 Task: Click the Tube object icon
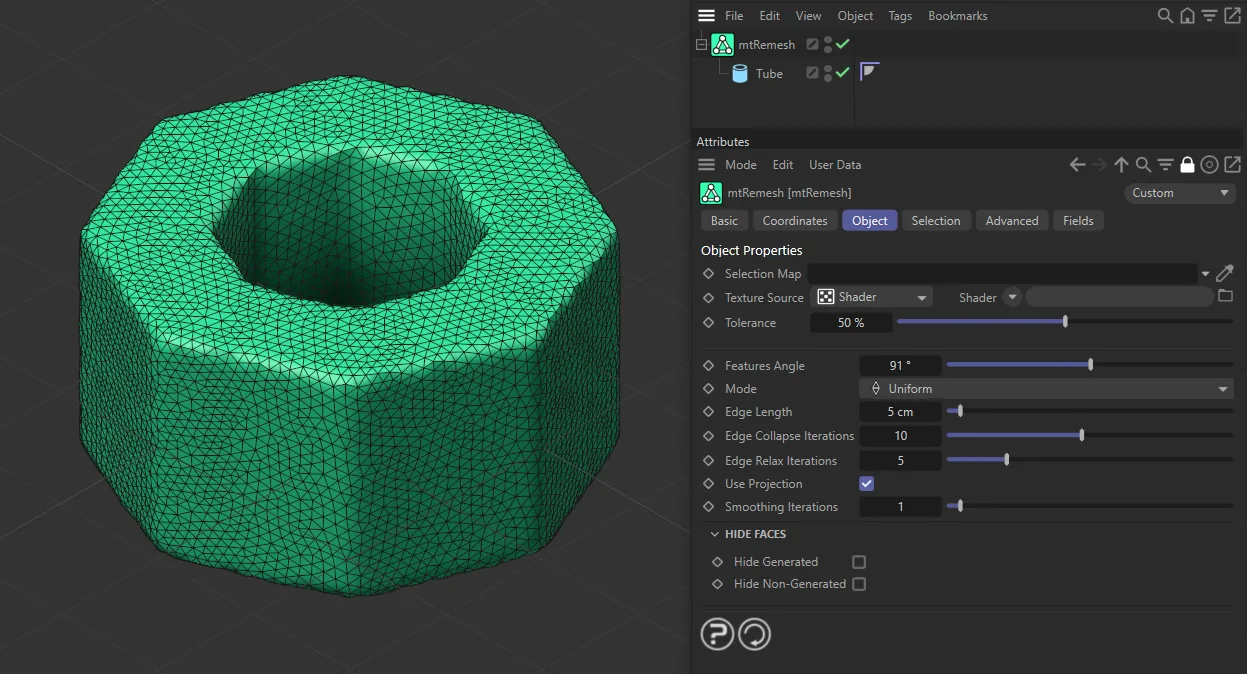pos(740,73)
